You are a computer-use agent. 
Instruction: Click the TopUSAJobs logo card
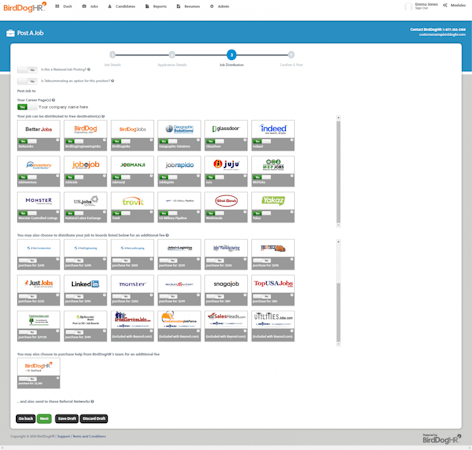tap(273, 284)
